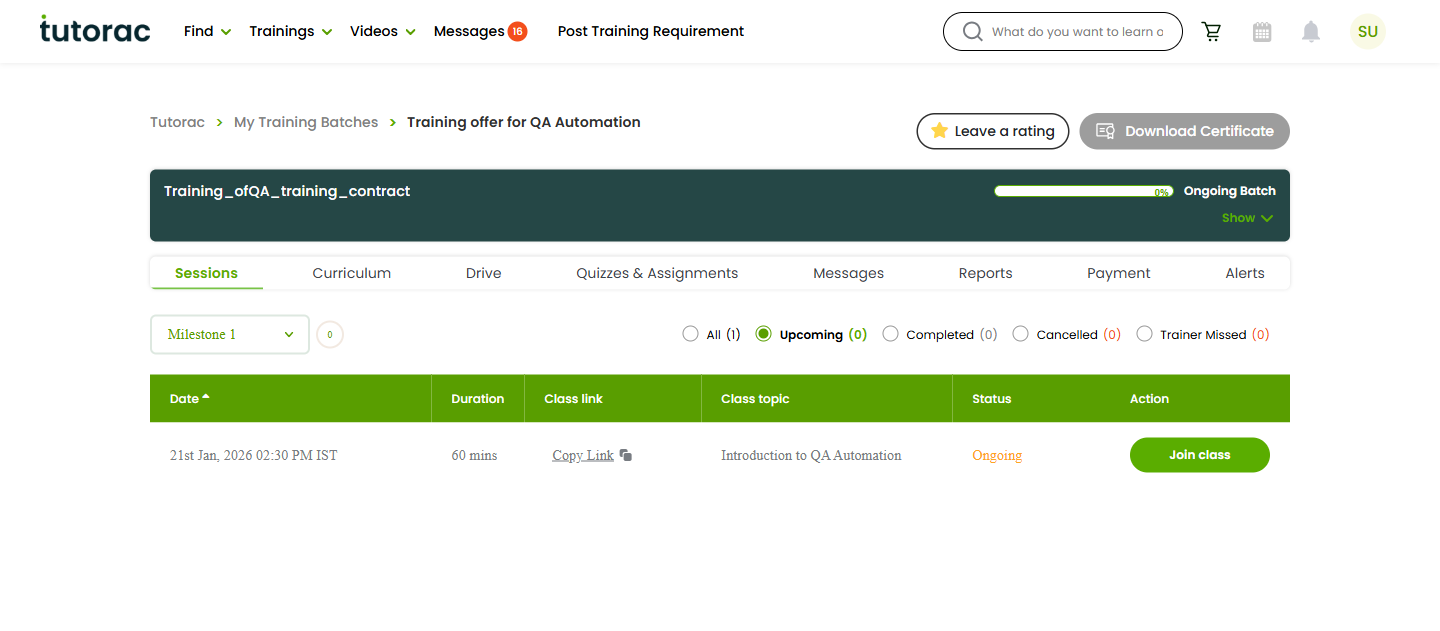Open the notifications bell icon

(1311, 32)
